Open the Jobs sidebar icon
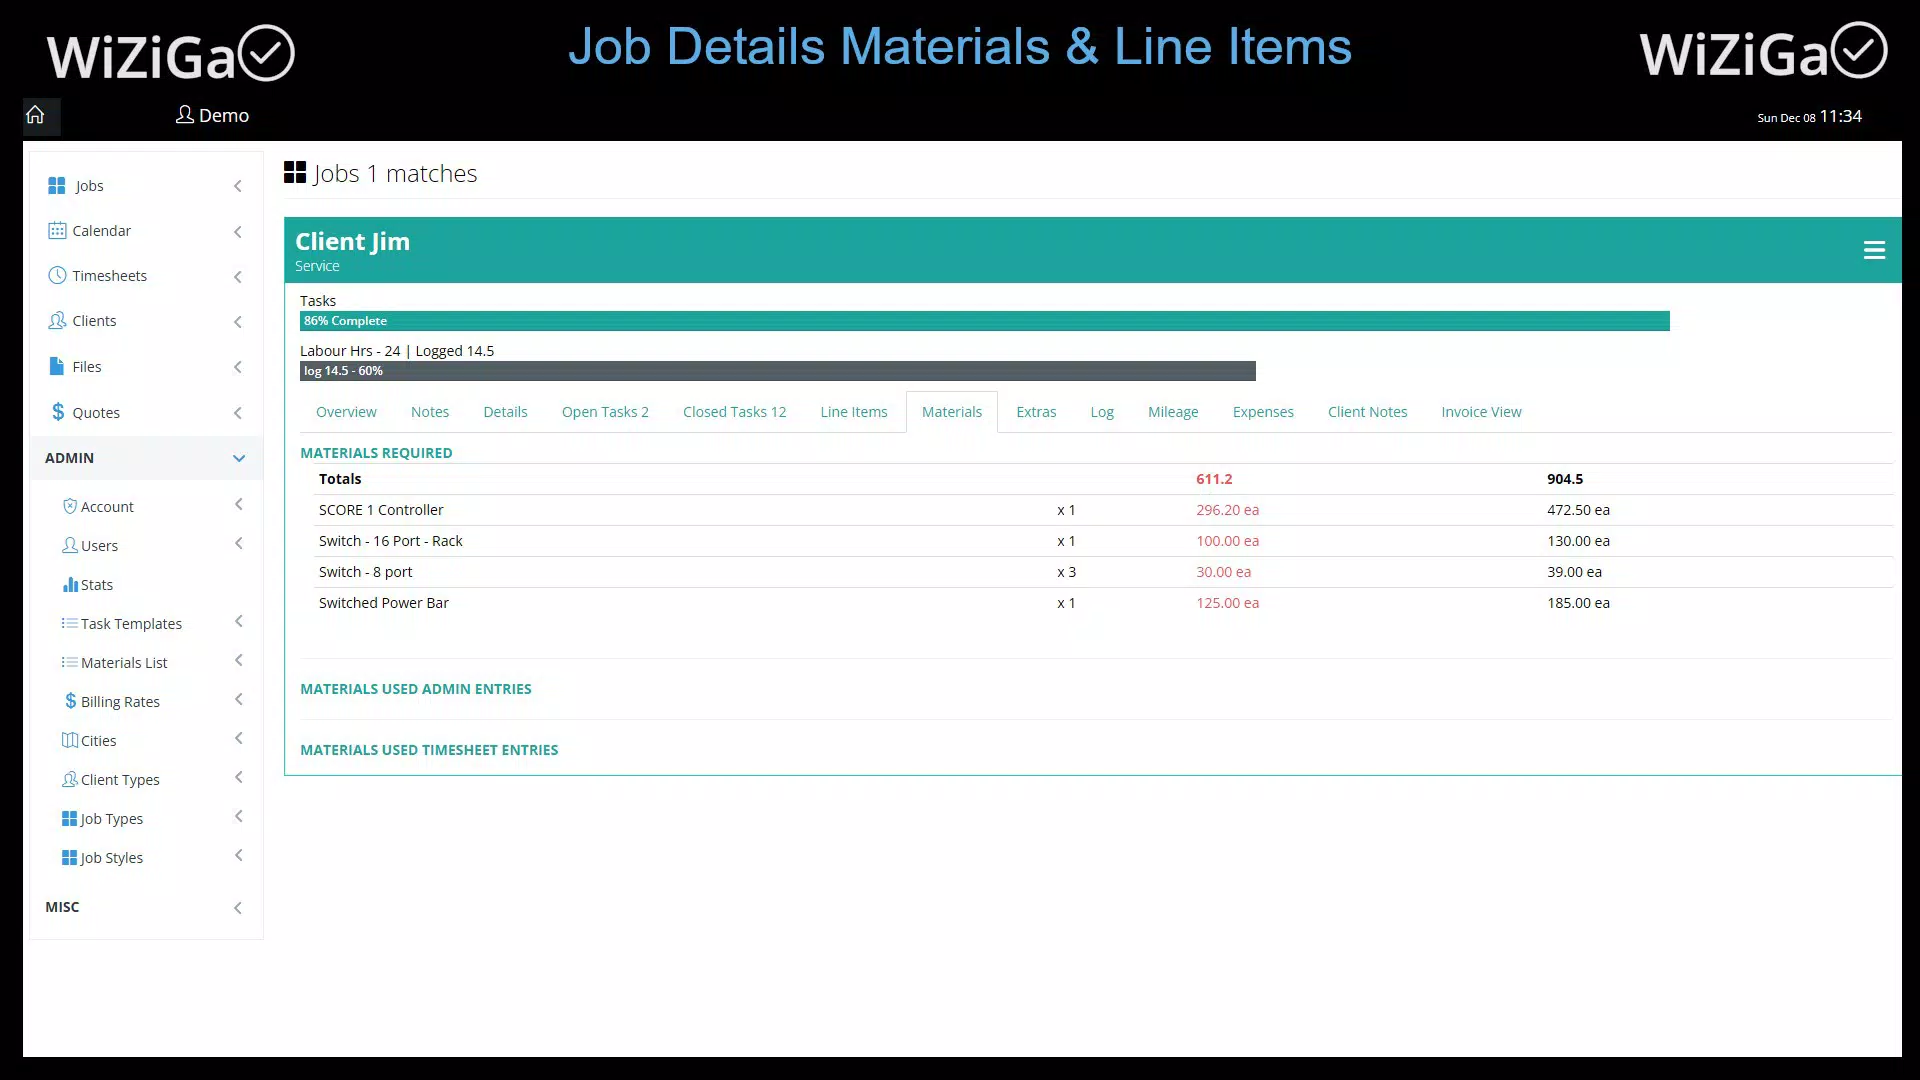Image resolution: width=1920 pixels, height=1080 pixels. pyautogui.click(x=57, y=186)
